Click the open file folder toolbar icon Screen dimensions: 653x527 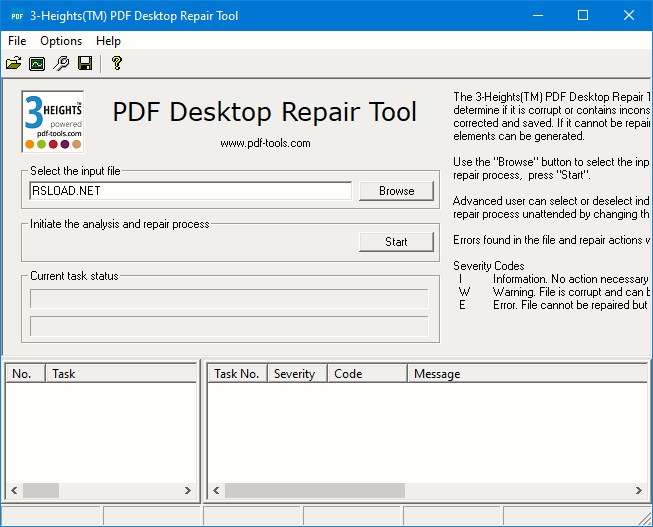coord(13,64)
